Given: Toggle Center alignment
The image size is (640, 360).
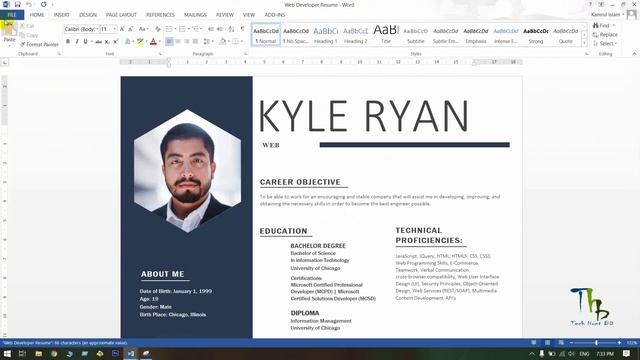Looking at the screenshot, I should coord(178,42).
